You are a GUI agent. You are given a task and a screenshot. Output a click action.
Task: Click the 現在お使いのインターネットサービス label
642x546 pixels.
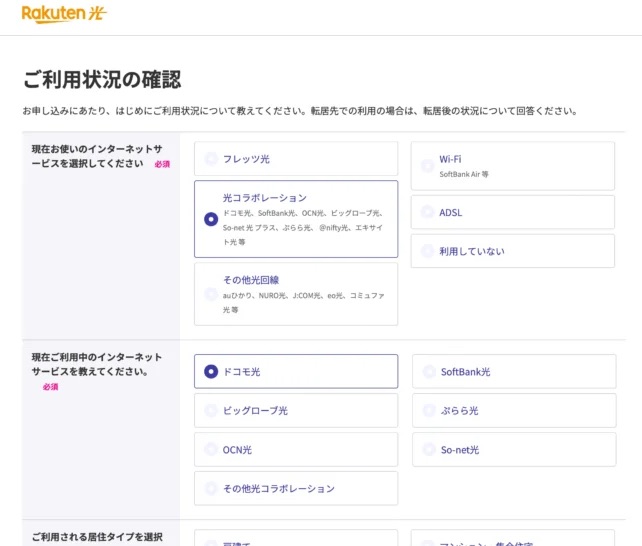97,156
